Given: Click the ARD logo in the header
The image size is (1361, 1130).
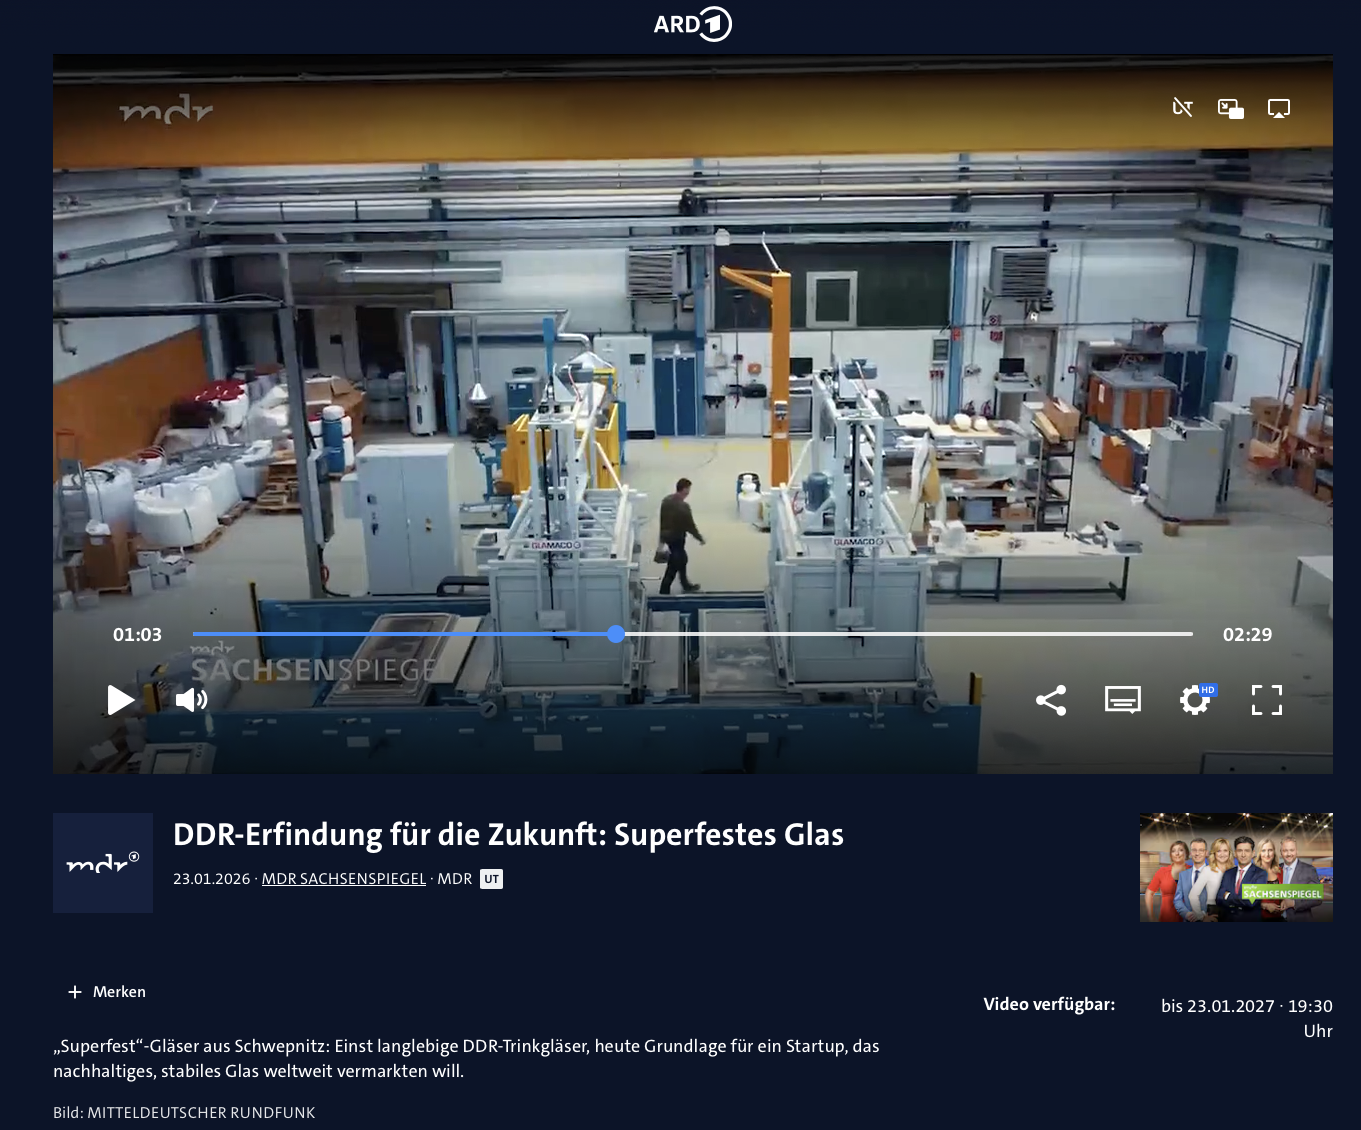Looking at the screenshot, I should coord(692,24).
